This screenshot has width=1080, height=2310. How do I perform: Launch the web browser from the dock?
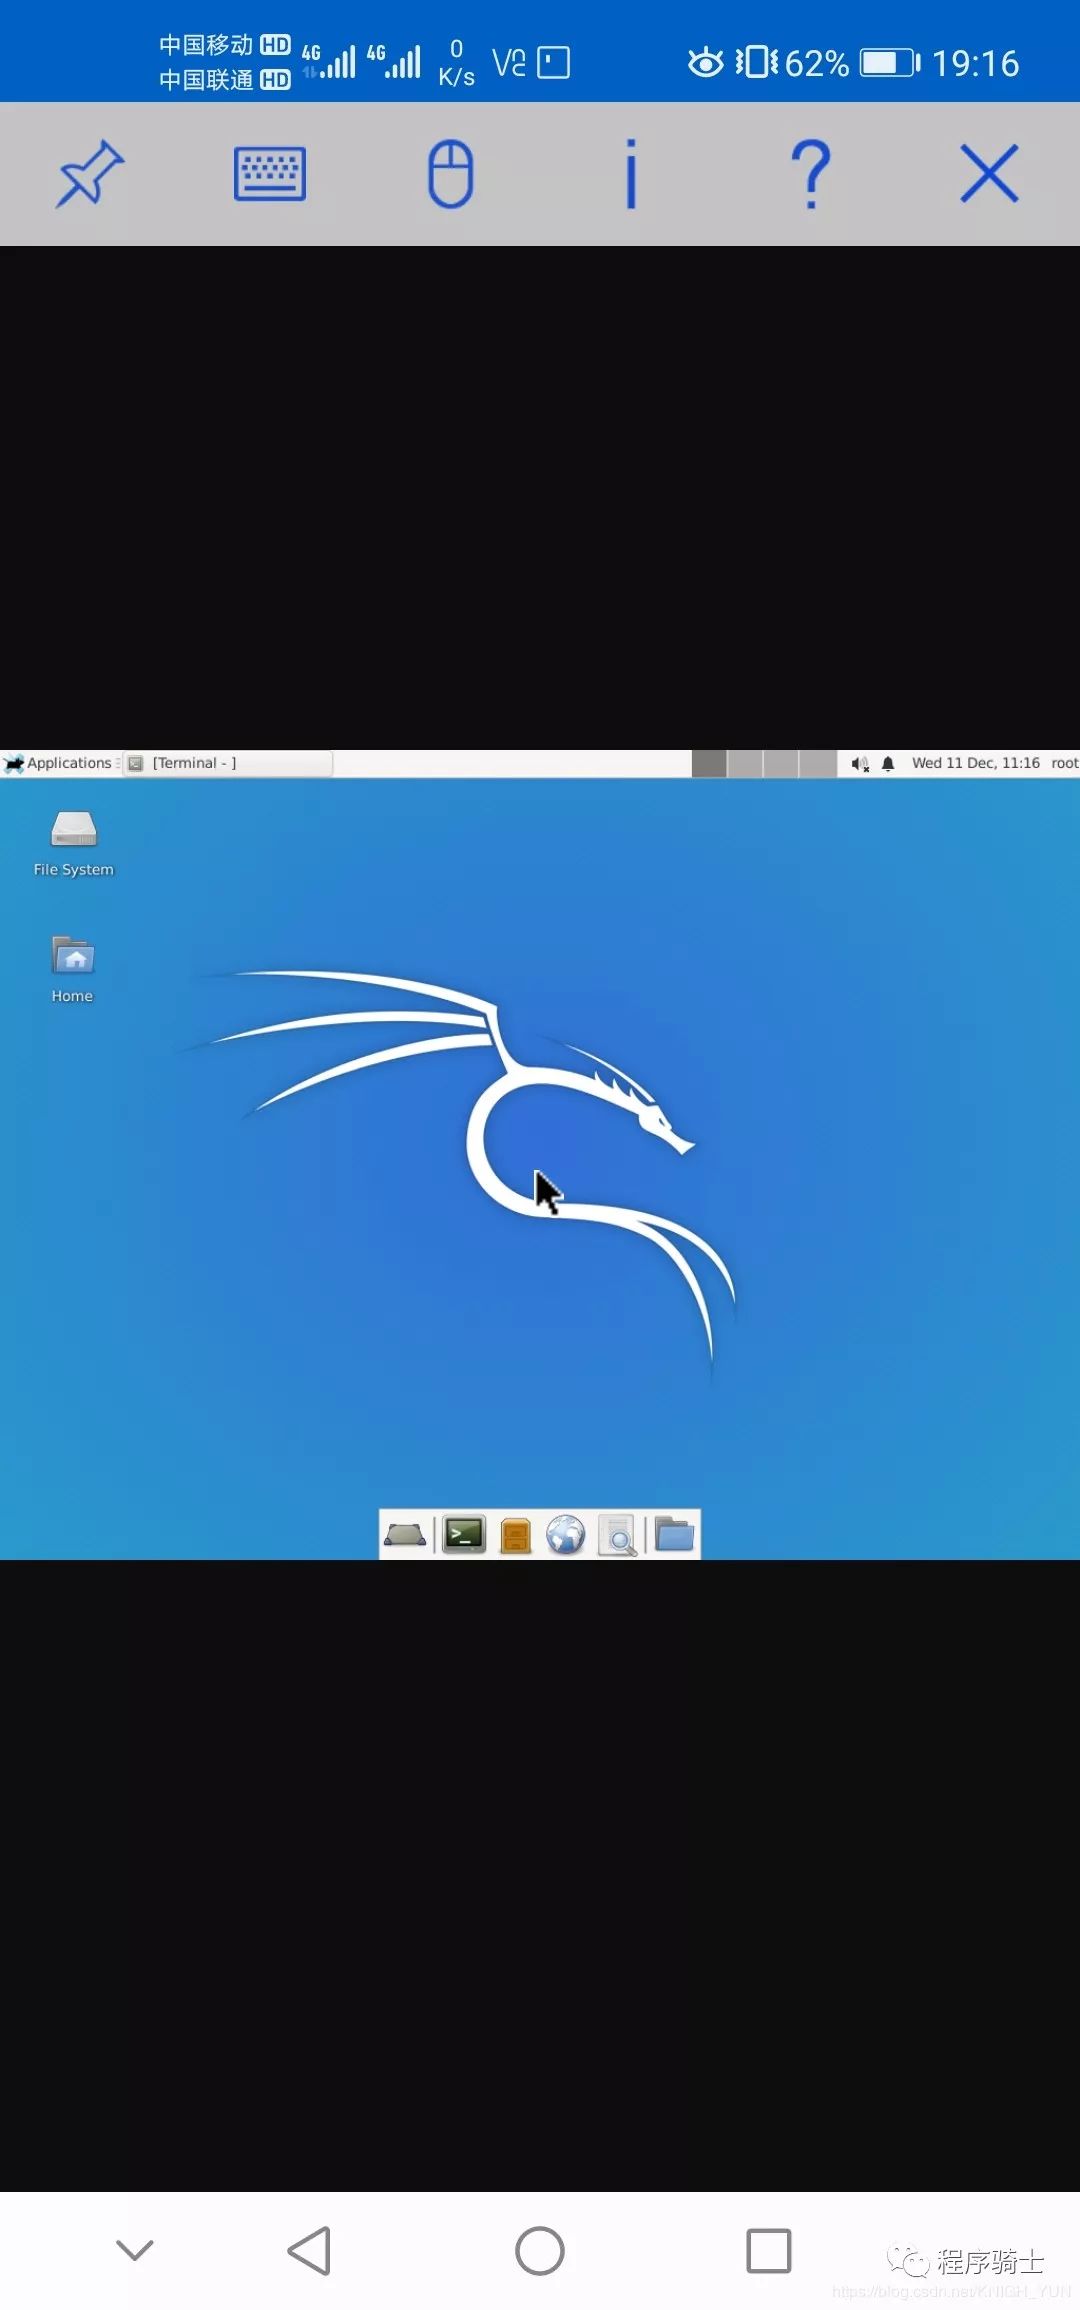566,1535
